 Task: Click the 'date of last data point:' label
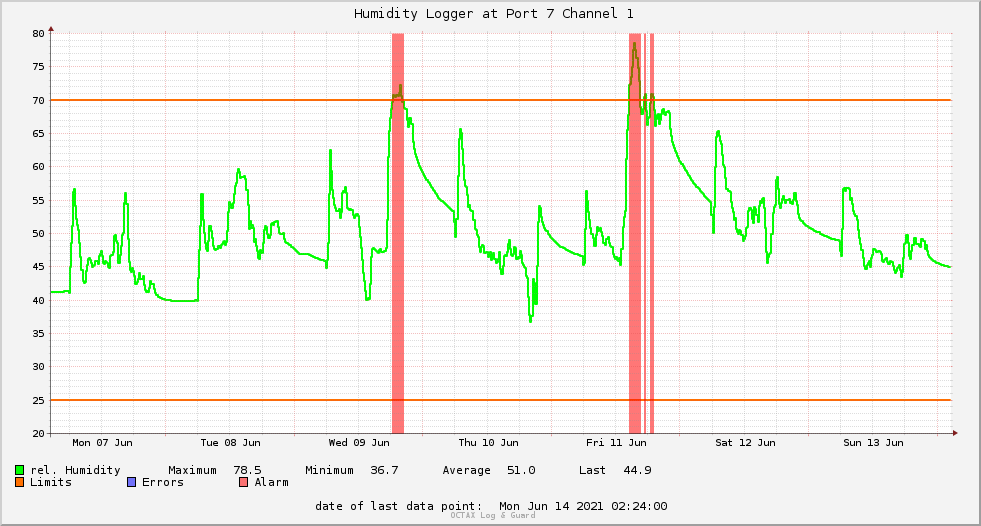point(399,506)
